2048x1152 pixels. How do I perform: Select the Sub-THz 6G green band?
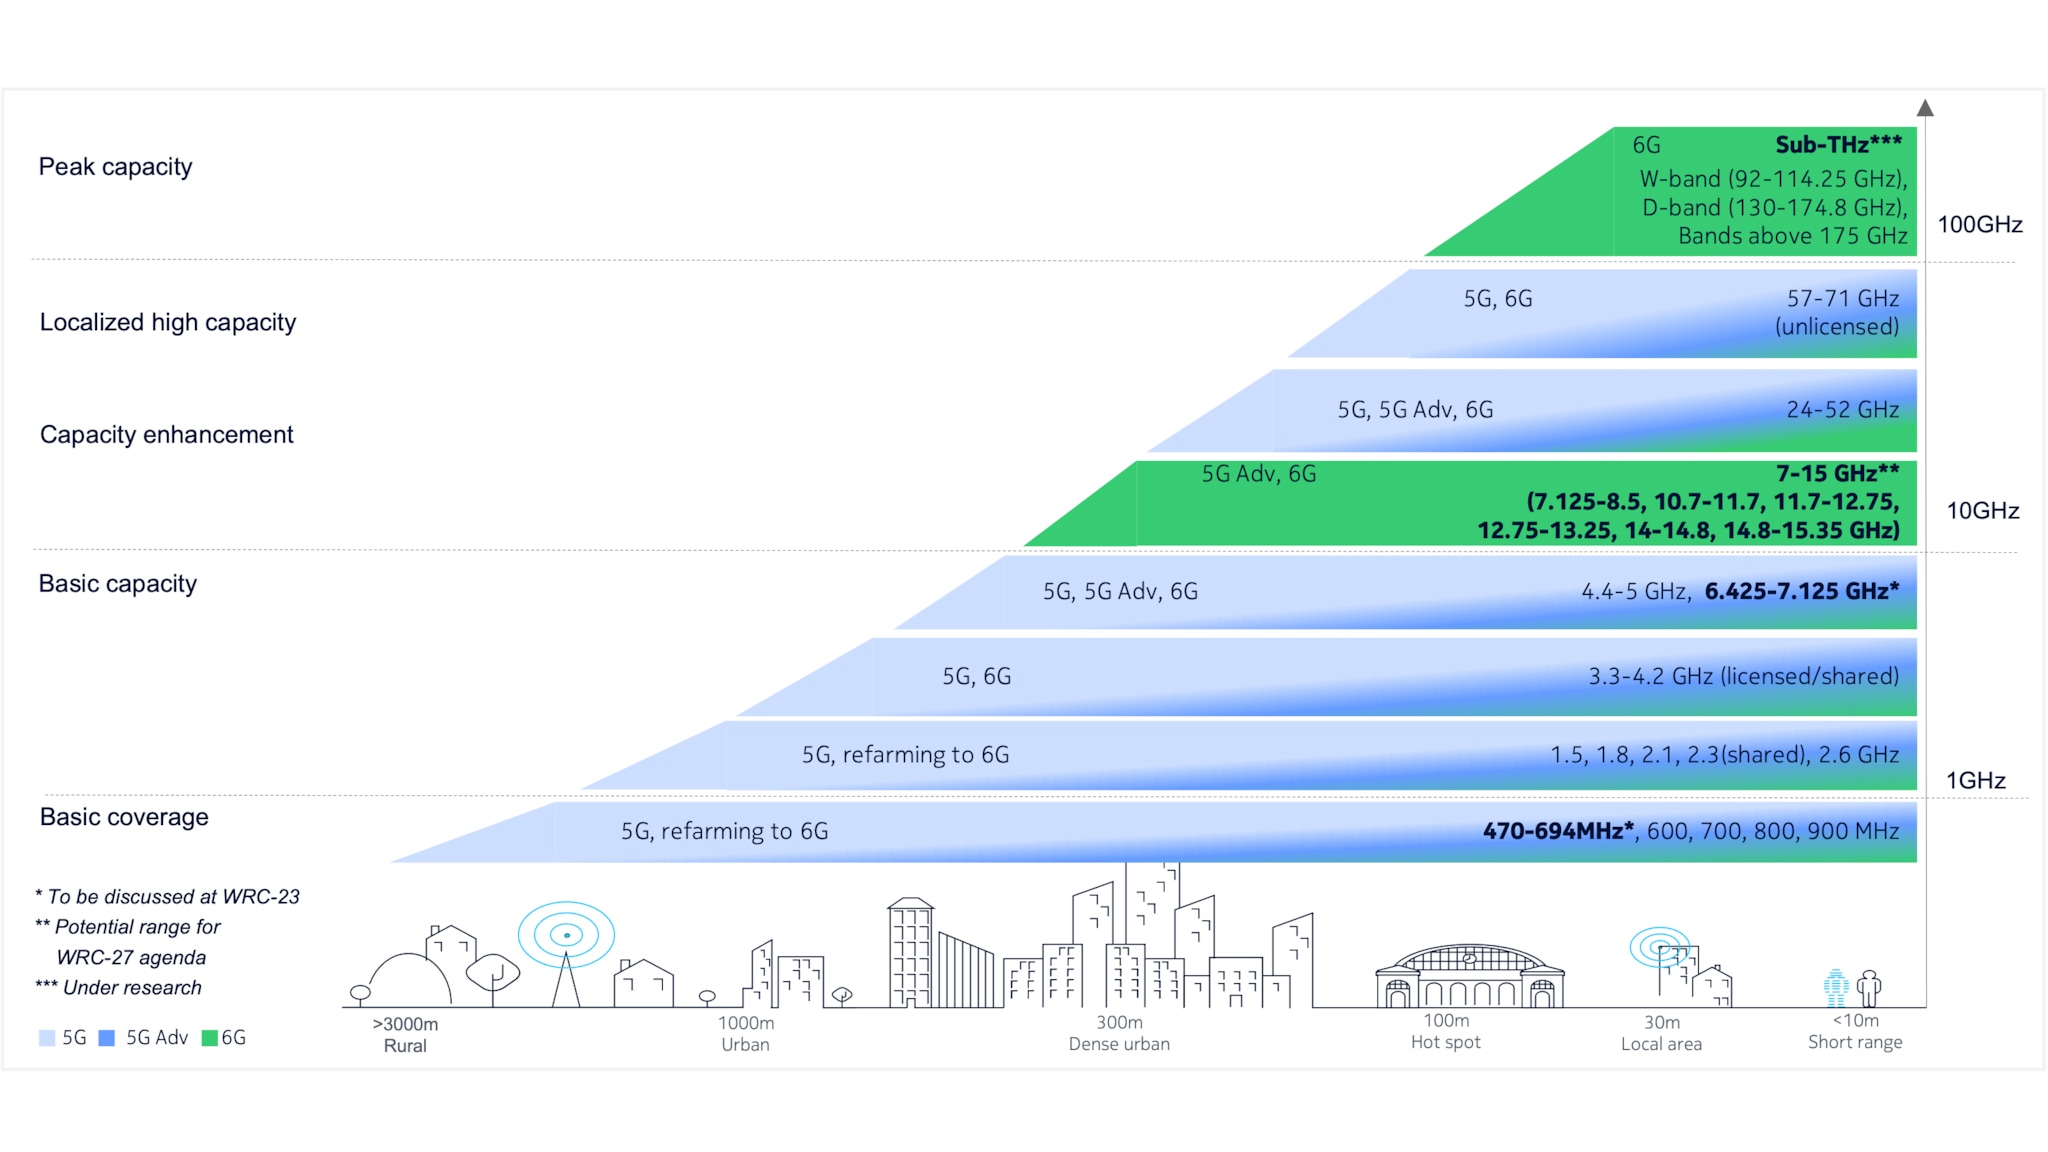click(1670, 191)
